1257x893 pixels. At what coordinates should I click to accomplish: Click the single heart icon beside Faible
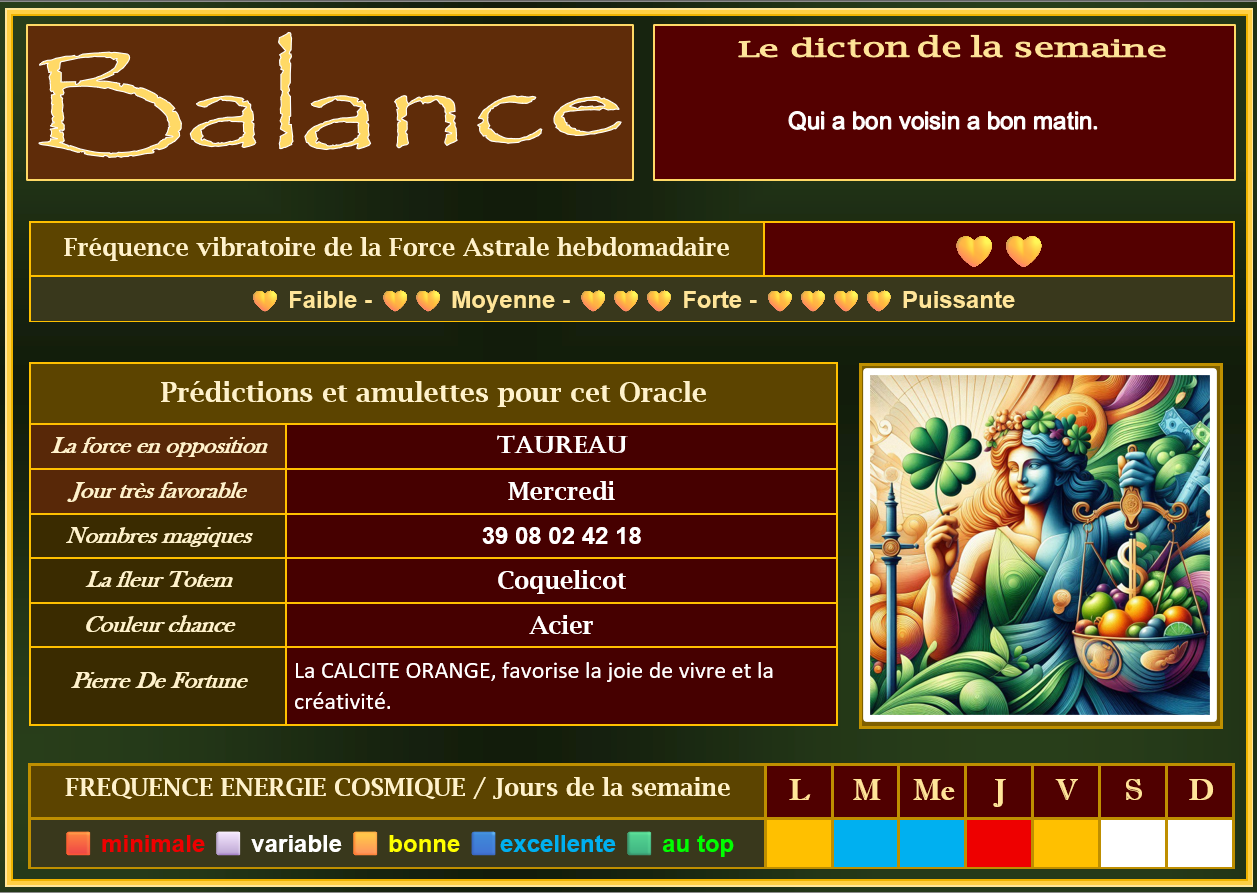pos(264,300)
